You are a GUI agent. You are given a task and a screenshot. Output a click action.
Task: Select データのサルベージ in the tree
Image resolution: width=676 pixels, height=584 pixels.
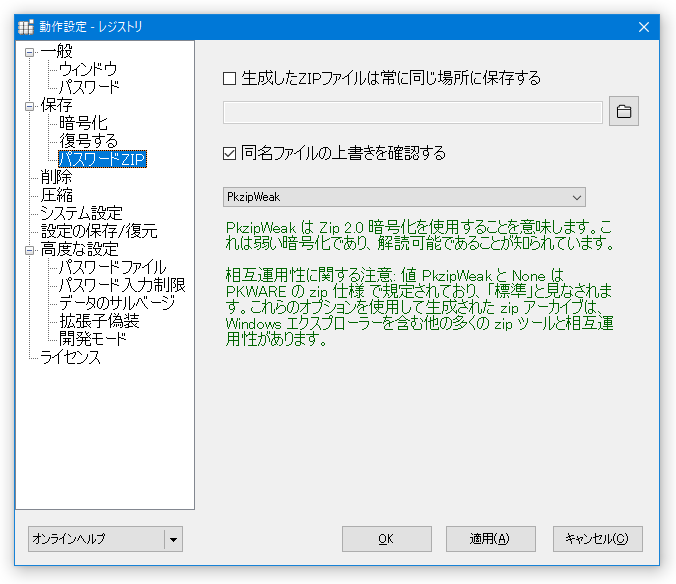tap(117, 303)
